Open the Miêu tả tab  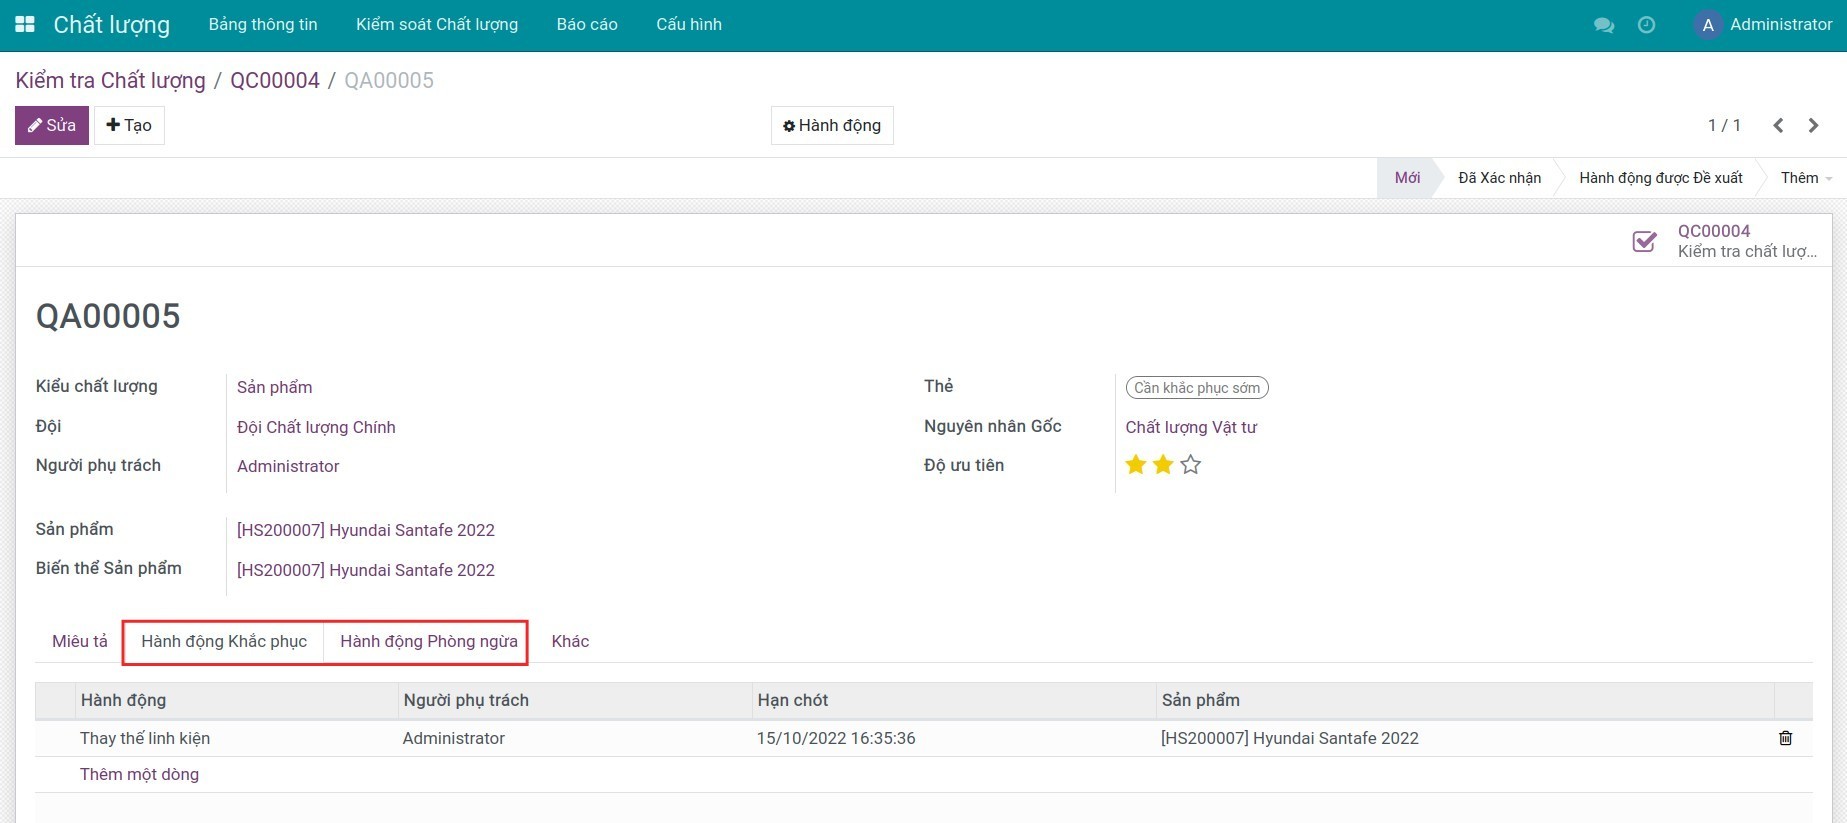point(79,641)
